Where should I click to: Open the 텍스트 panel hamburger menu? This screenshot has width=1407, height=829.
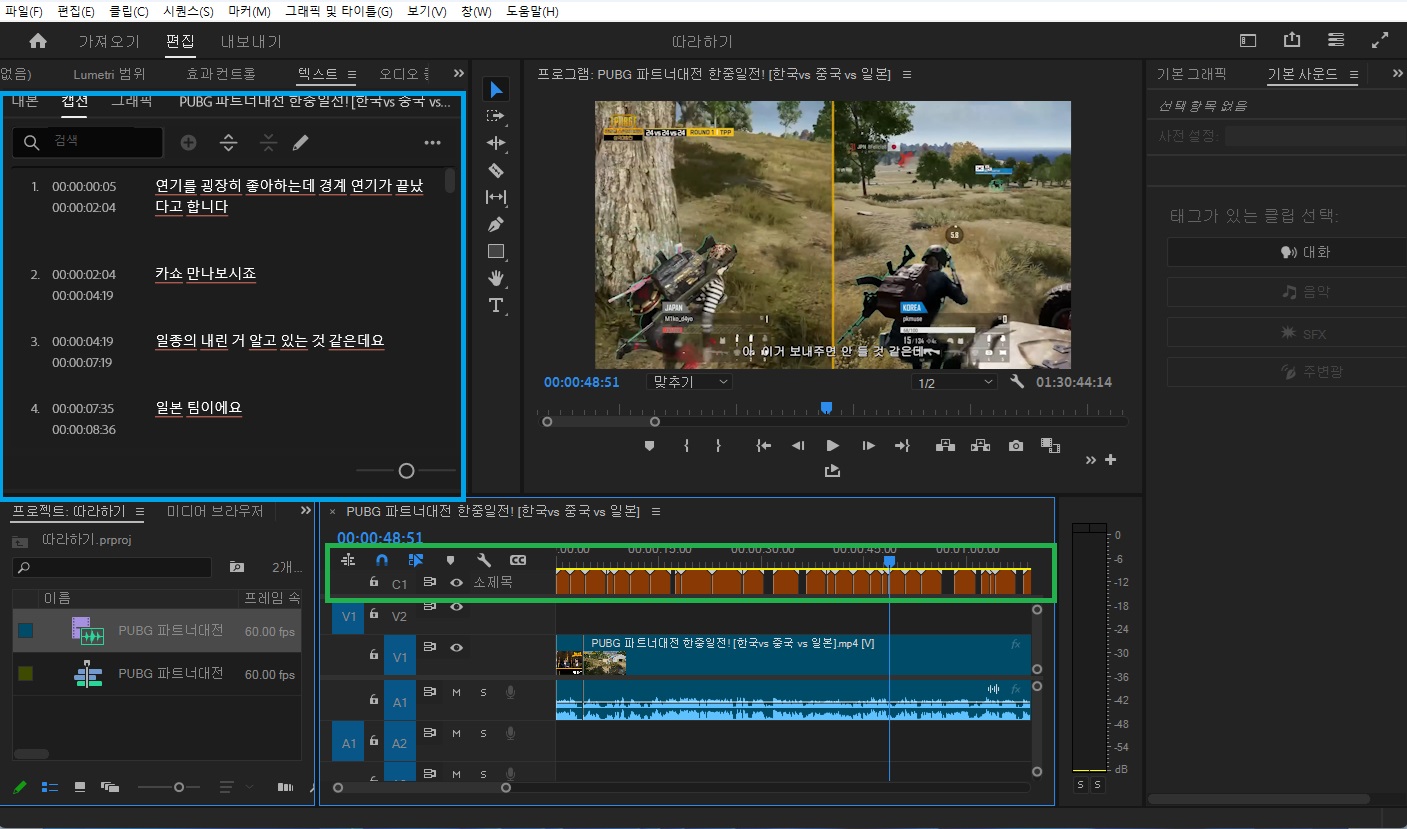click(x=351, y=74)
